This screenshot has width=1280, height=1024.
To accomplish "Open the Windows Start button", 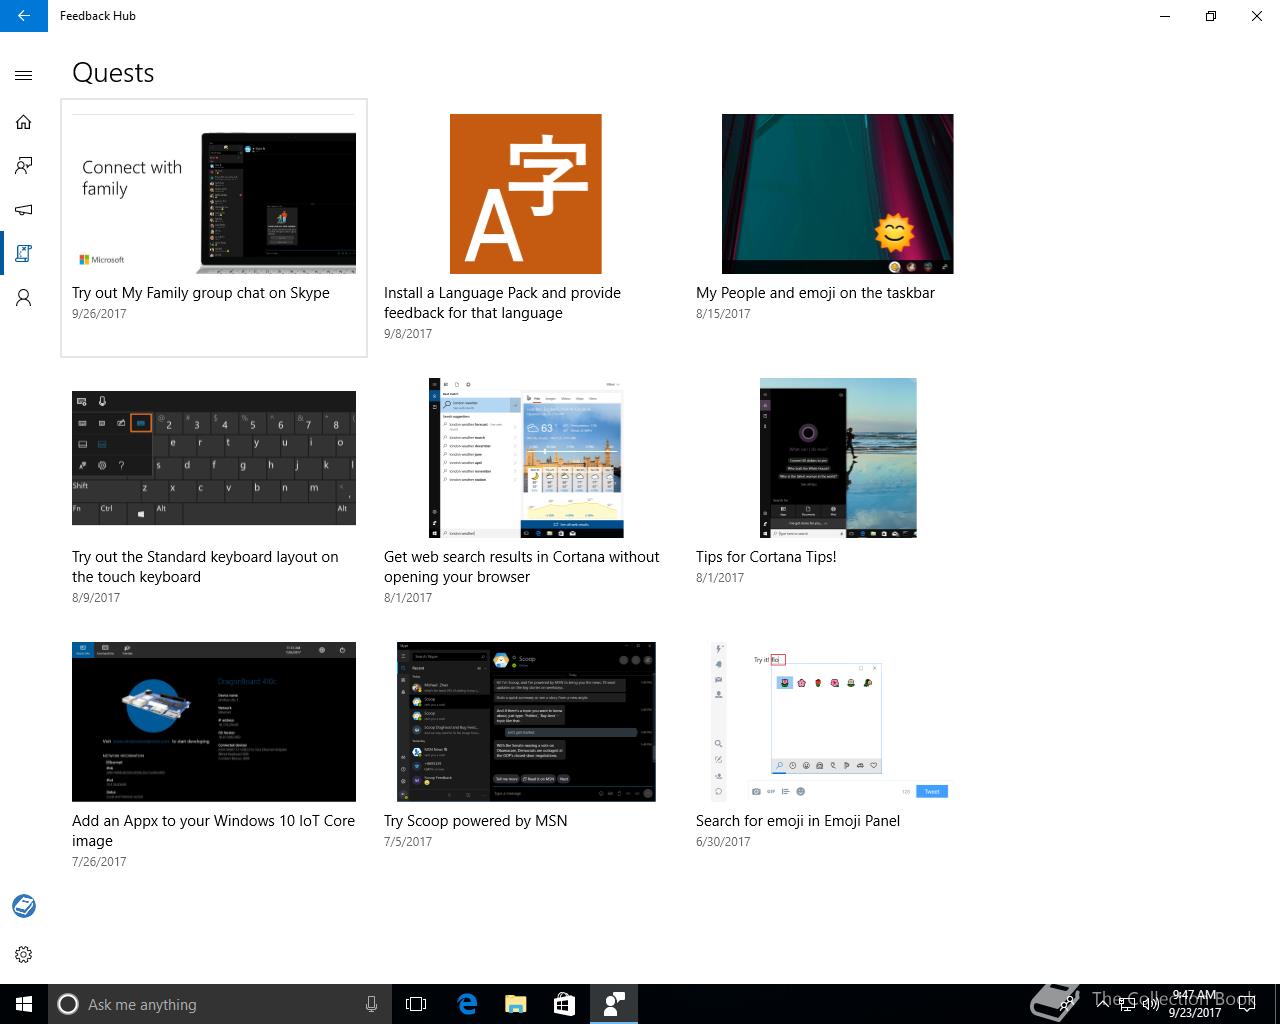I will 24,1004.
